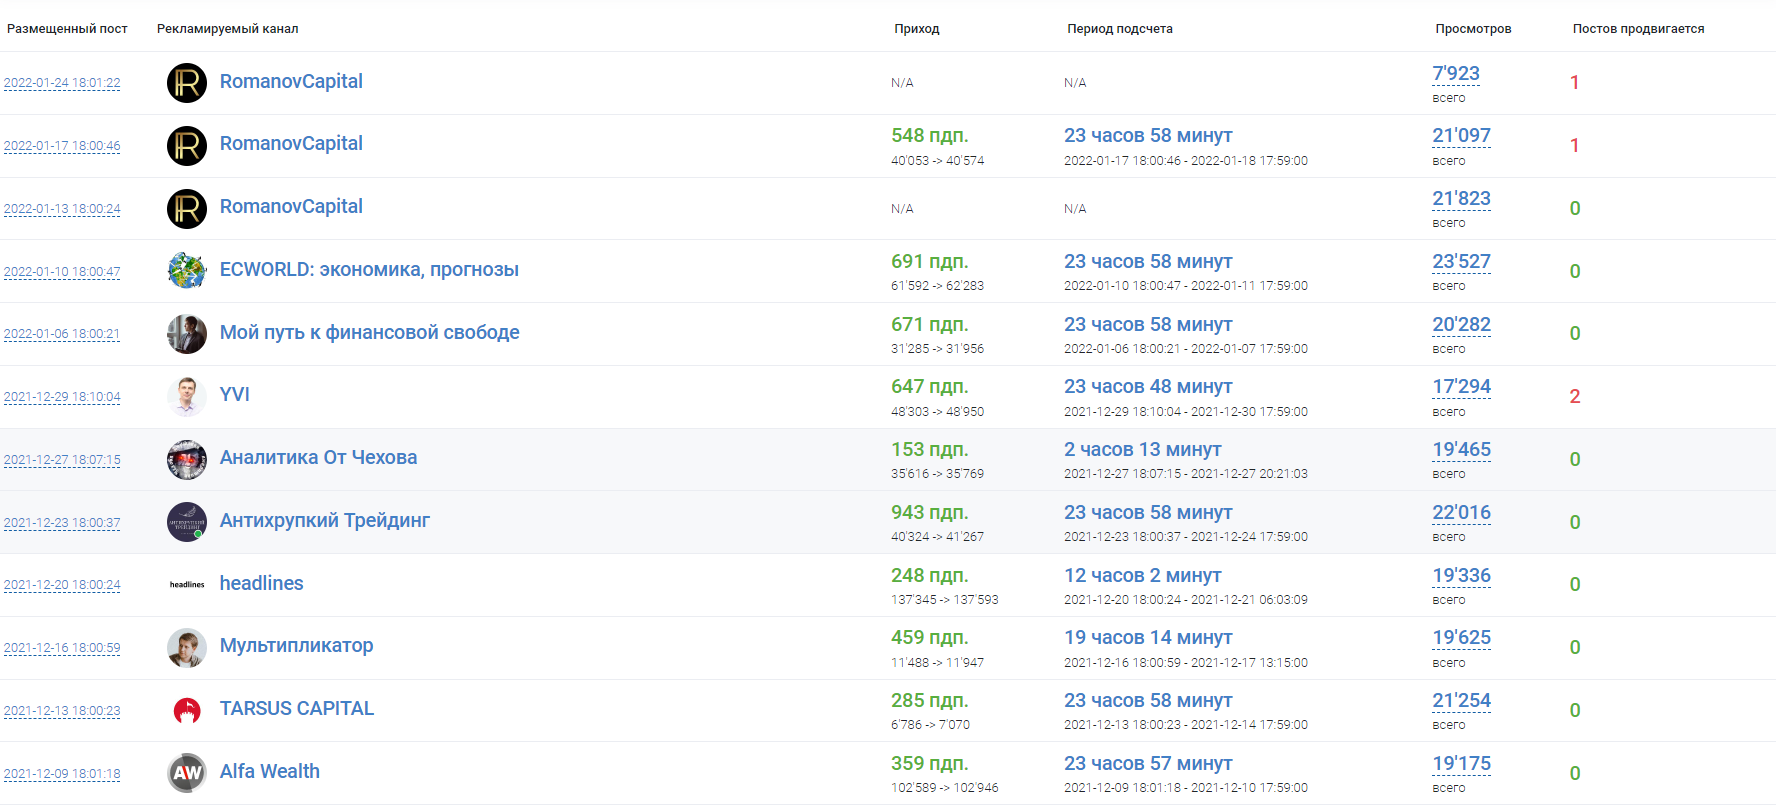Click the headlines channel logo icon

(x=187, y=584)
